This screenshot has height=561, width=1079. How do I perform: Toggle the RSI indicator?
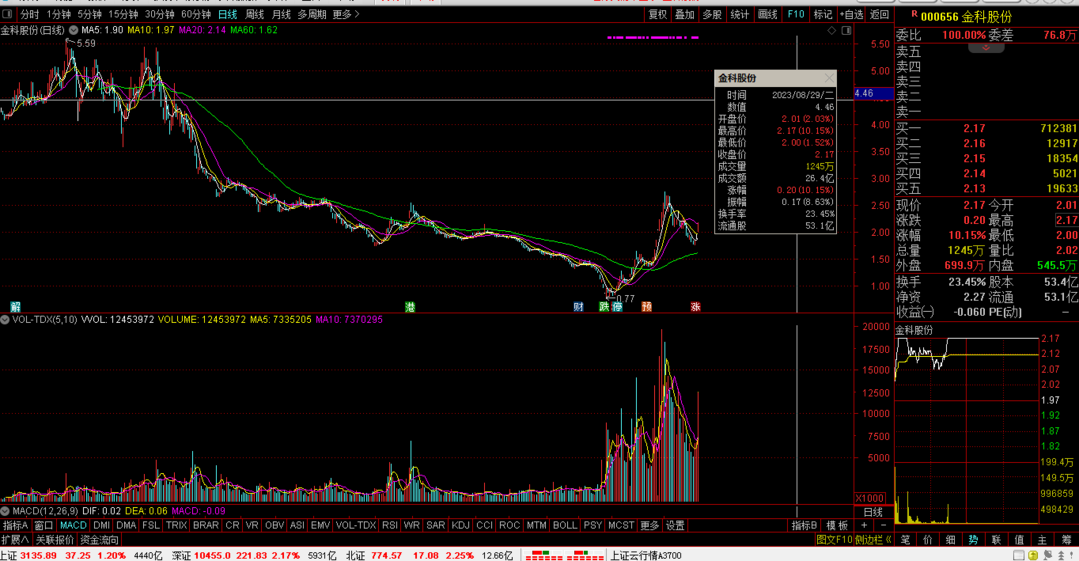[389, 525]
